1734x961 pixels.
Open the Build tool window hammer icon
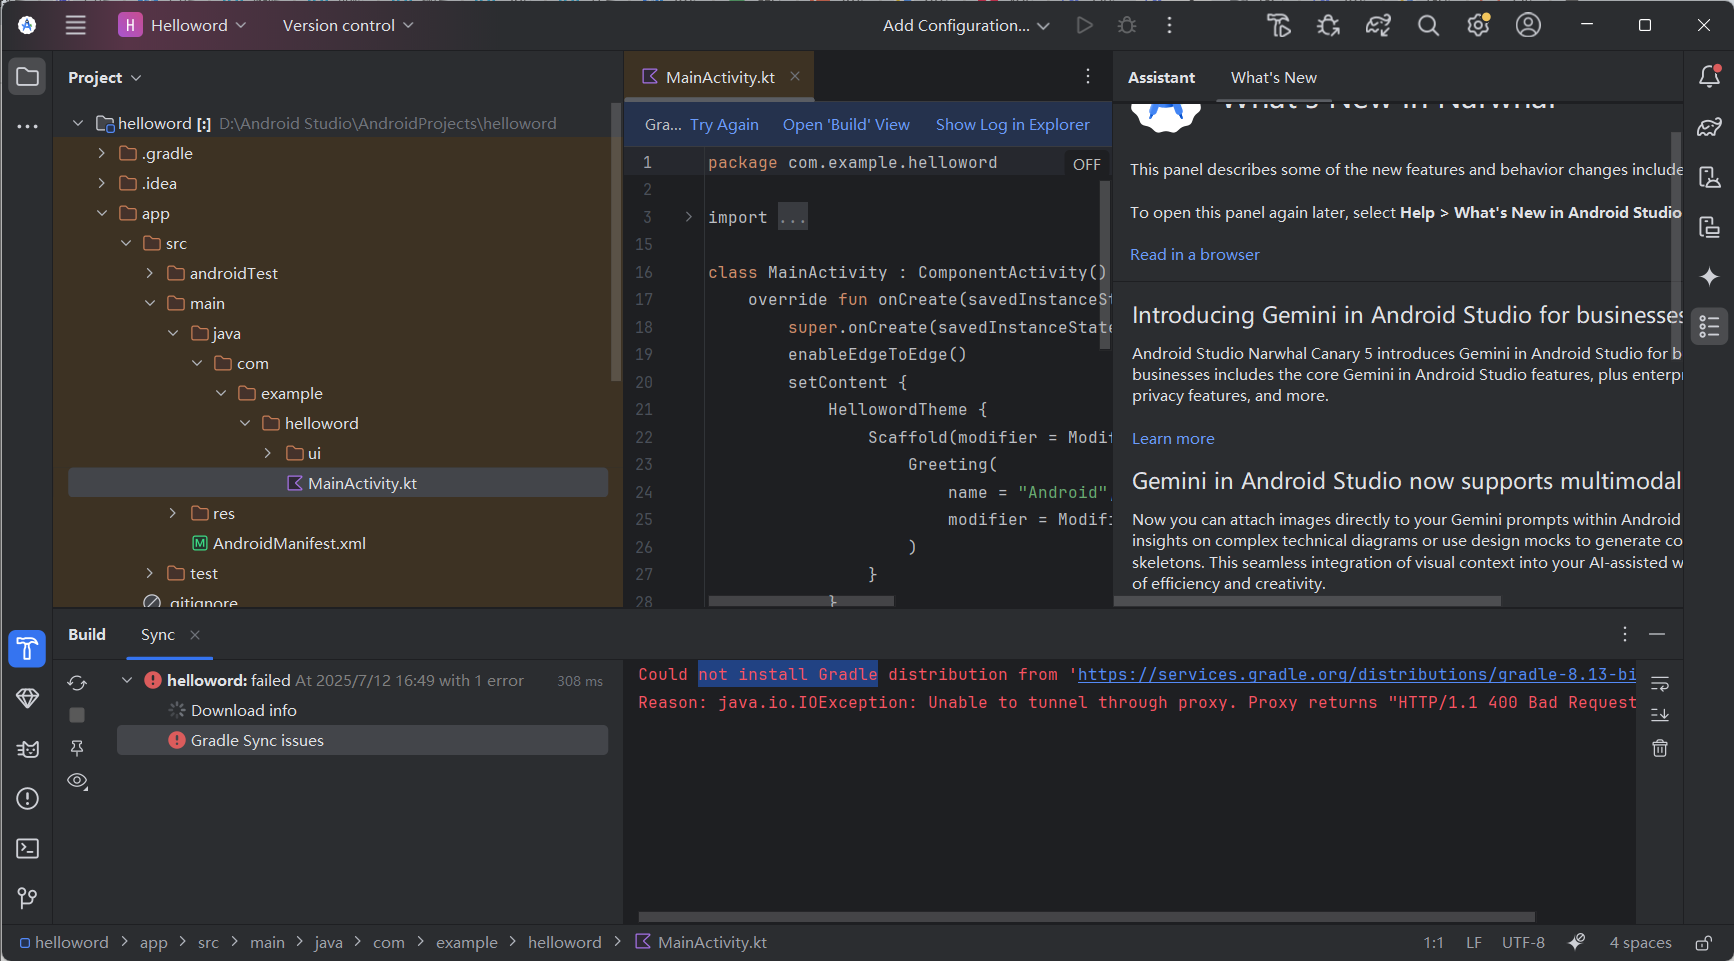[x=27, y=649]
